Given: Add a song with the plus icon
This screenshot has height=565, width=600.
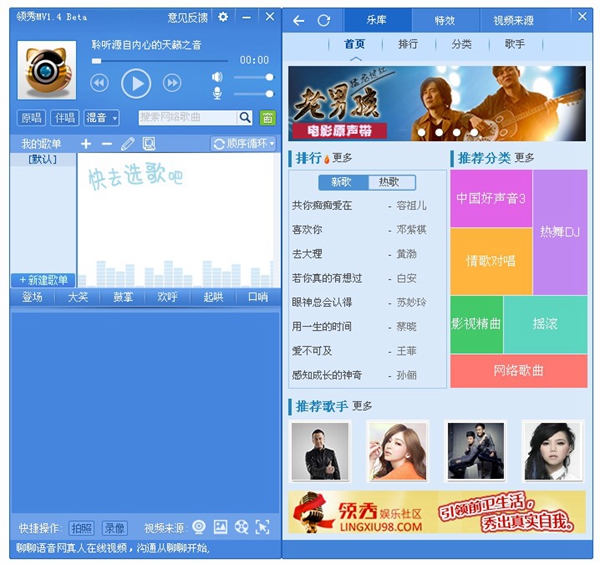Looking at the screenshot, I should pyautogui.click(x=86, y=144).
